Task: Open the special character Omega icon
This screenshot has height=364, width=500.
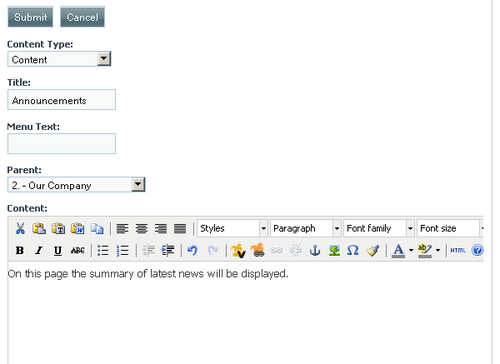Action: tap(353, 250)
